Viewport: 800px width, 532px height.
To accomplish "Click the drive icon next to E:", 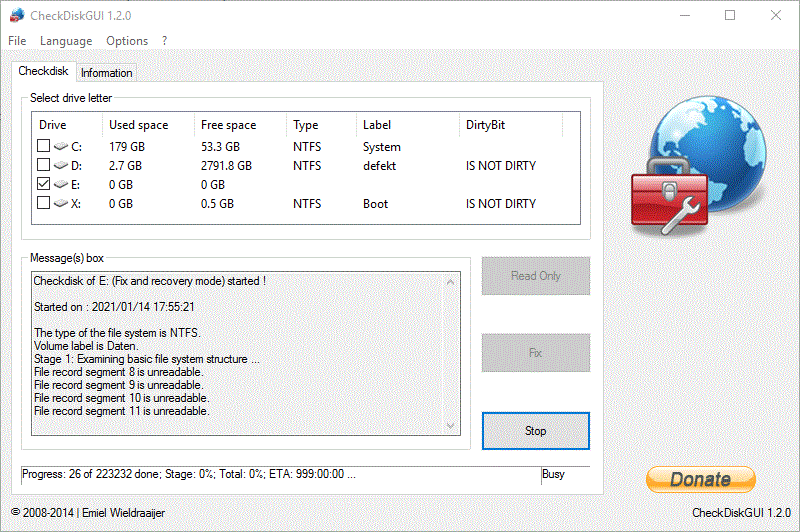I will 61,184.
